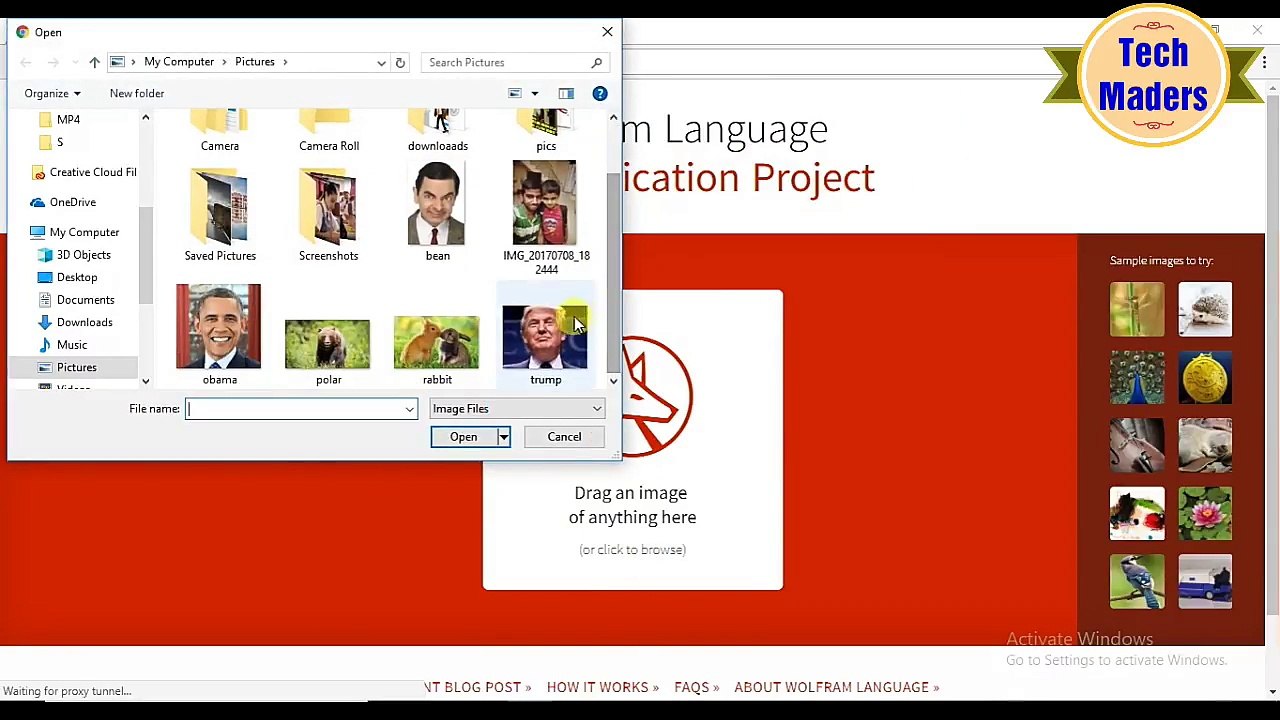This screenshot has width=1280, height=720.
Task: Open the Image Files type dropdown
Action: point(517,409)
